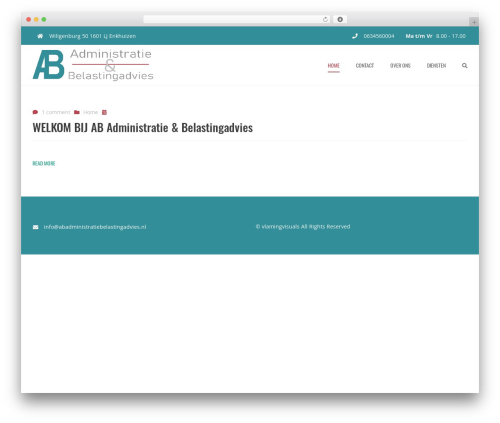
Task: Click the phone icon in top bar
Action: coord(355,36)
